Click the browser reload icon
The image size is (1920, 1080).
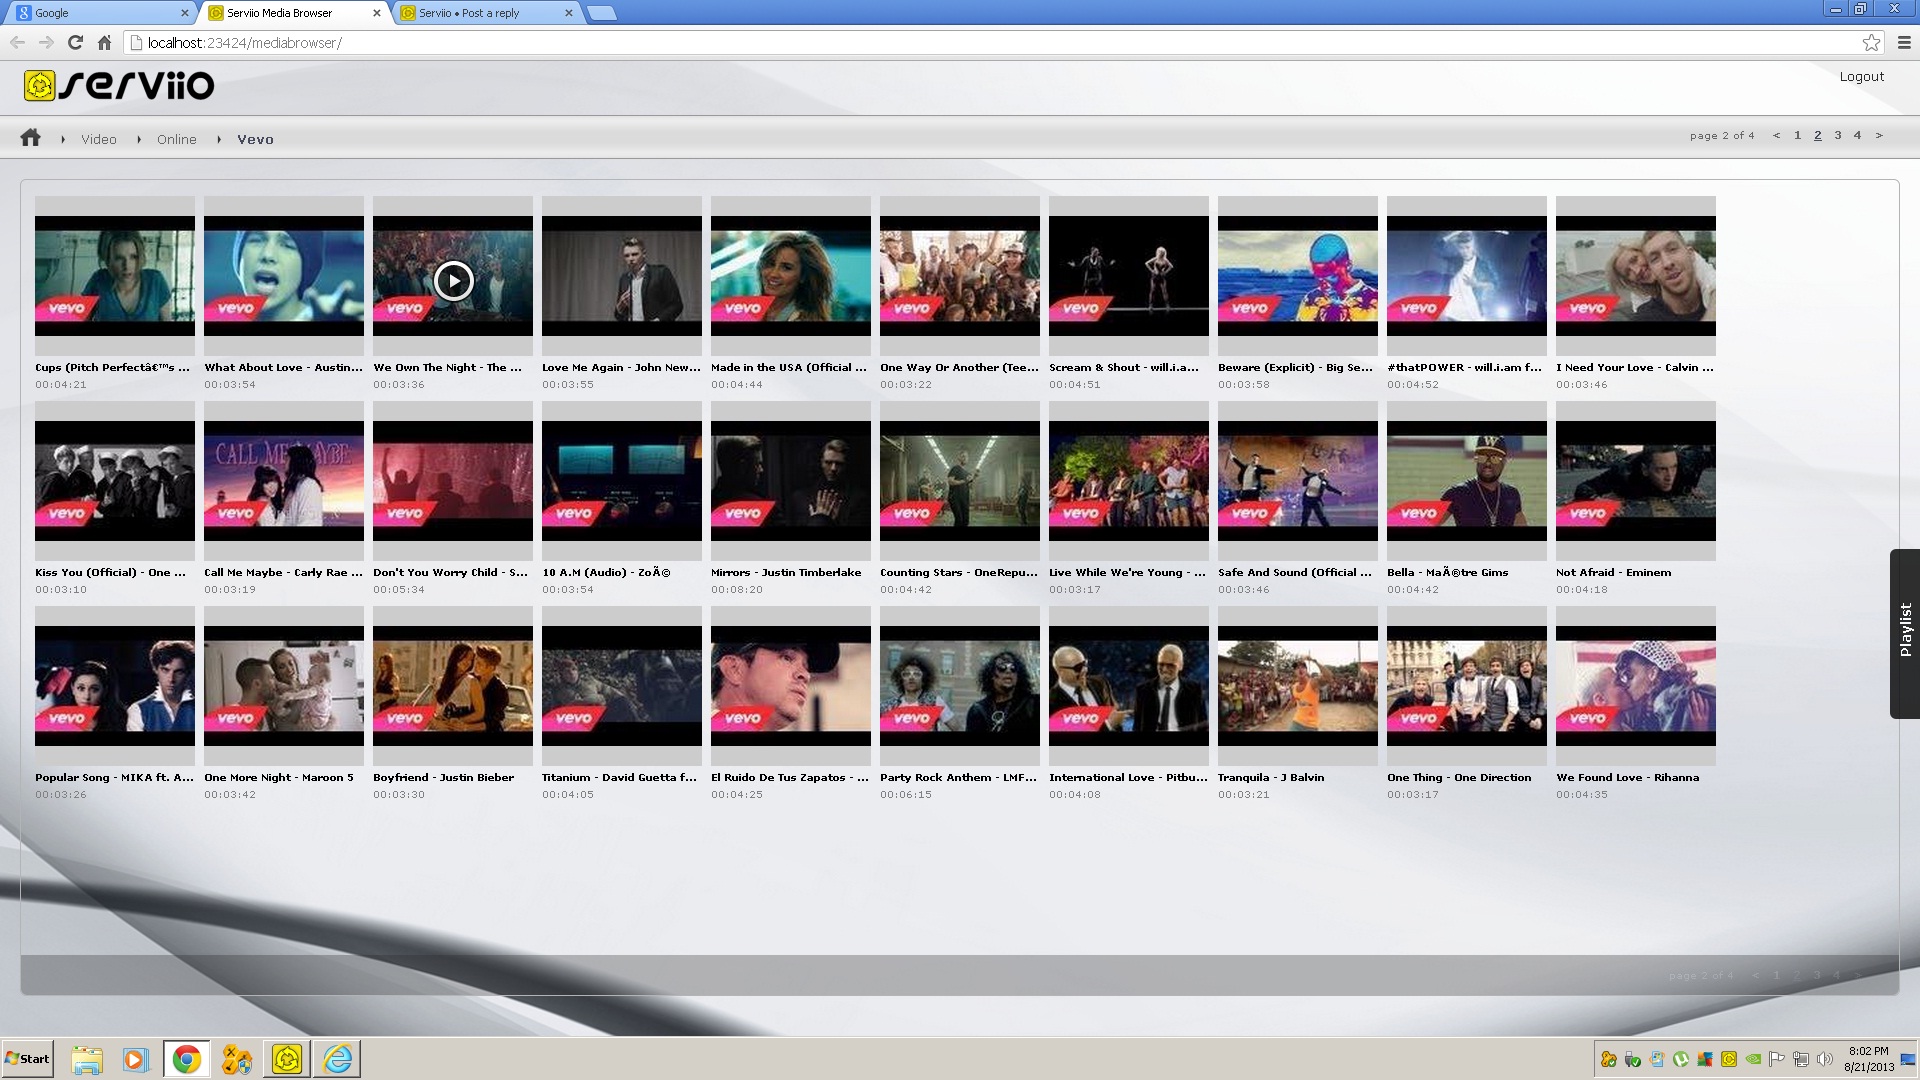[75, 42]
